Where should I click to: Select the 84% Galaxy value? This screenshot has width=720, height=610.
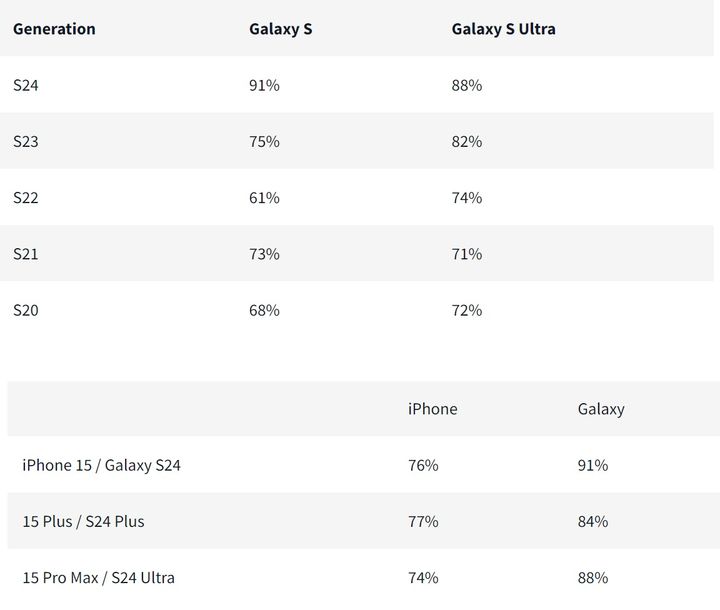pyautogui.click(x=593, y=521)
